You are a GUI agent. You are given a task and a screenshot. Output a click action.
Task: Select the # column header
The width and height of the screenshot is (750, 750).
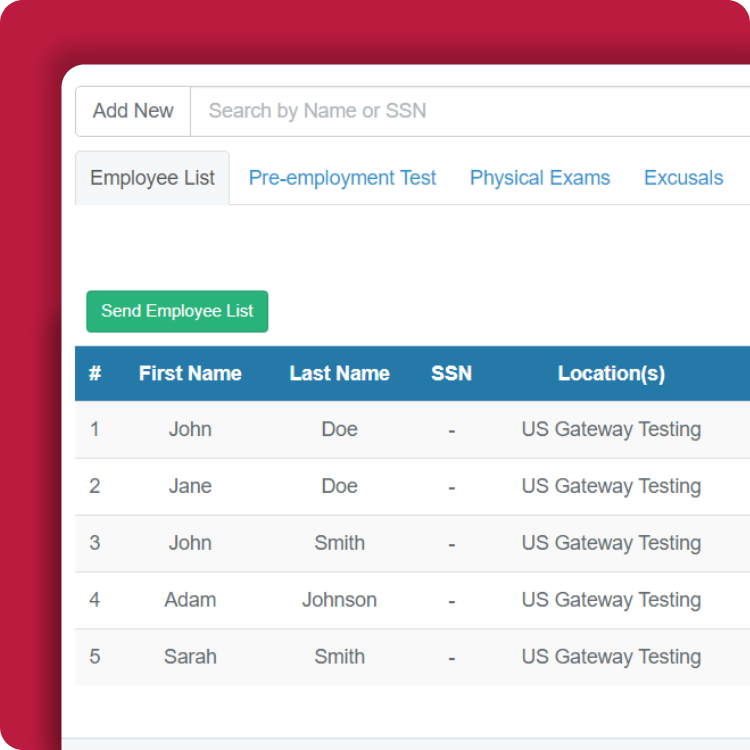point(95,373)
